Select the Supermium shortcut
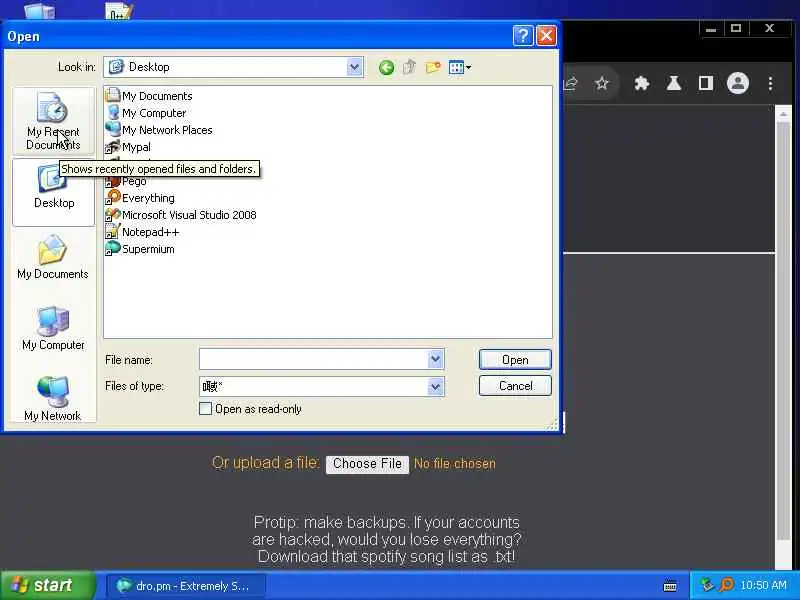 click(140, 249)
